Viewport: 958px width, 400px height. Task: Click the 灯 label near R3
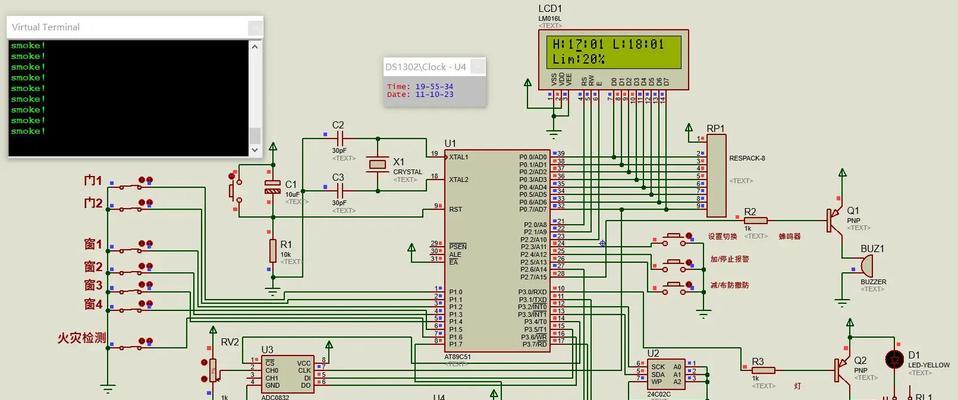(798, 385)
